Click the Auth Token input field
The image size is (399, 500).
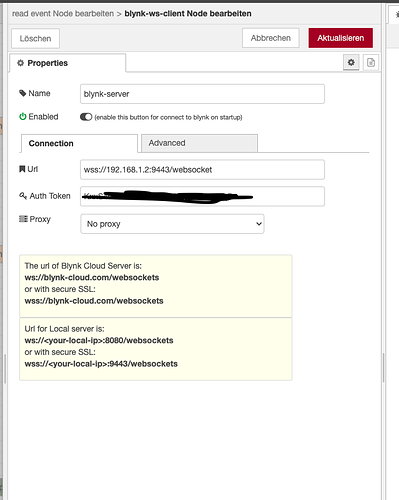pyautogui.click(x=202, y=196)
